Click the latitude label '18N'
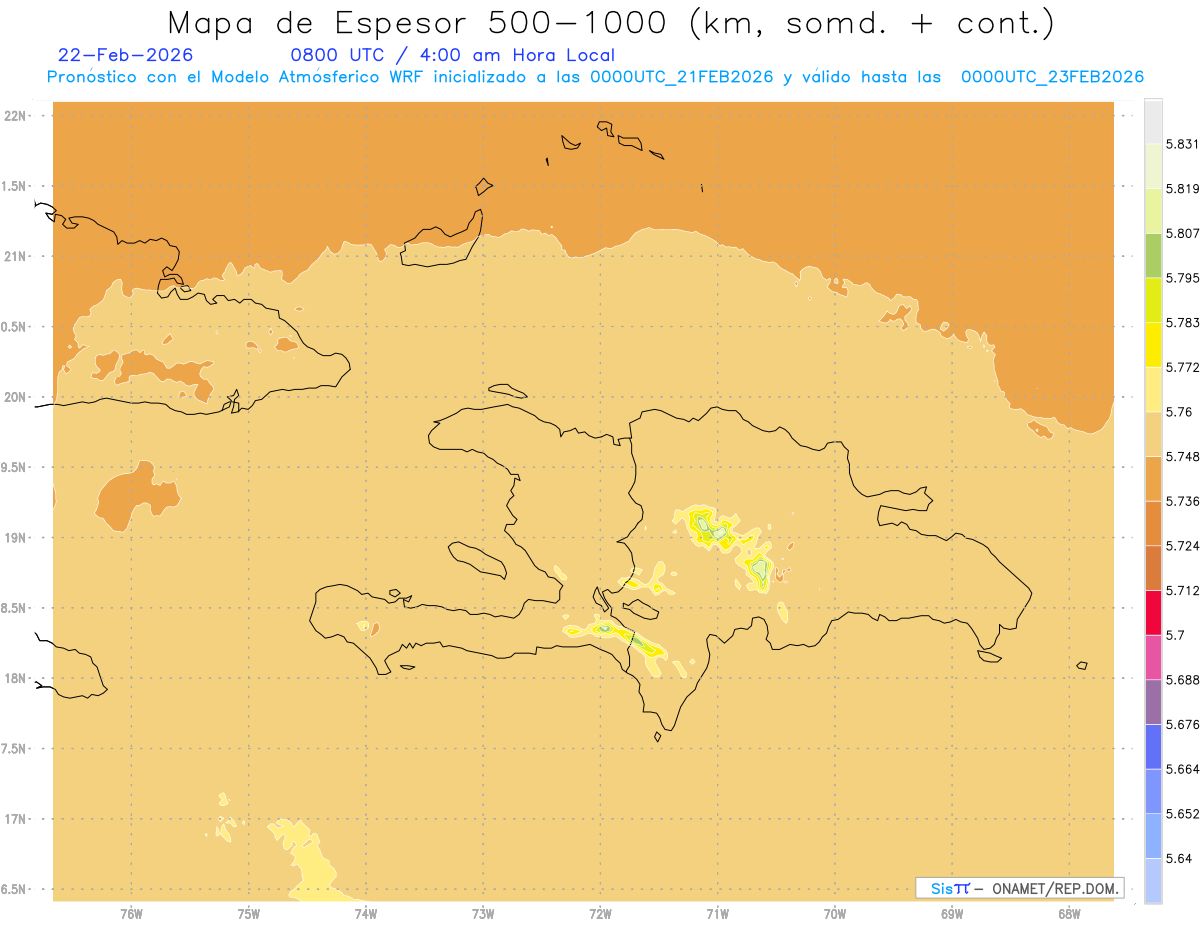This screenshot has height=927, width=1200. [14, 679]
